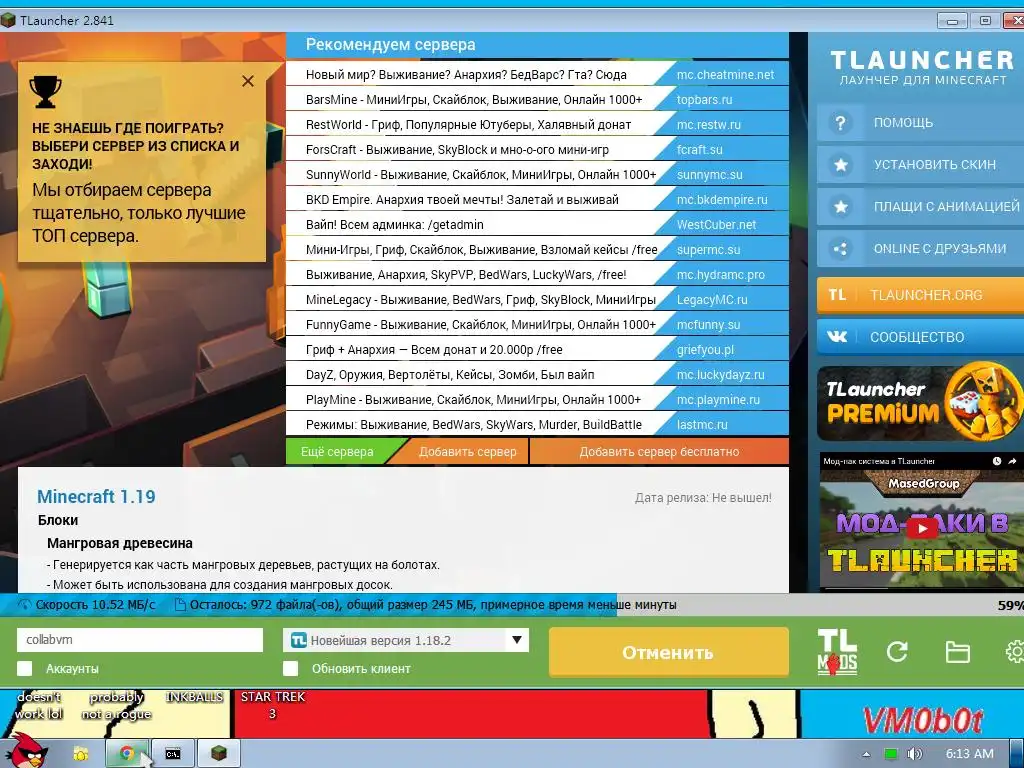Click server address mc.playmine.ru
This screenshot has height=768, width=1024.
click(x=718, y=400)
